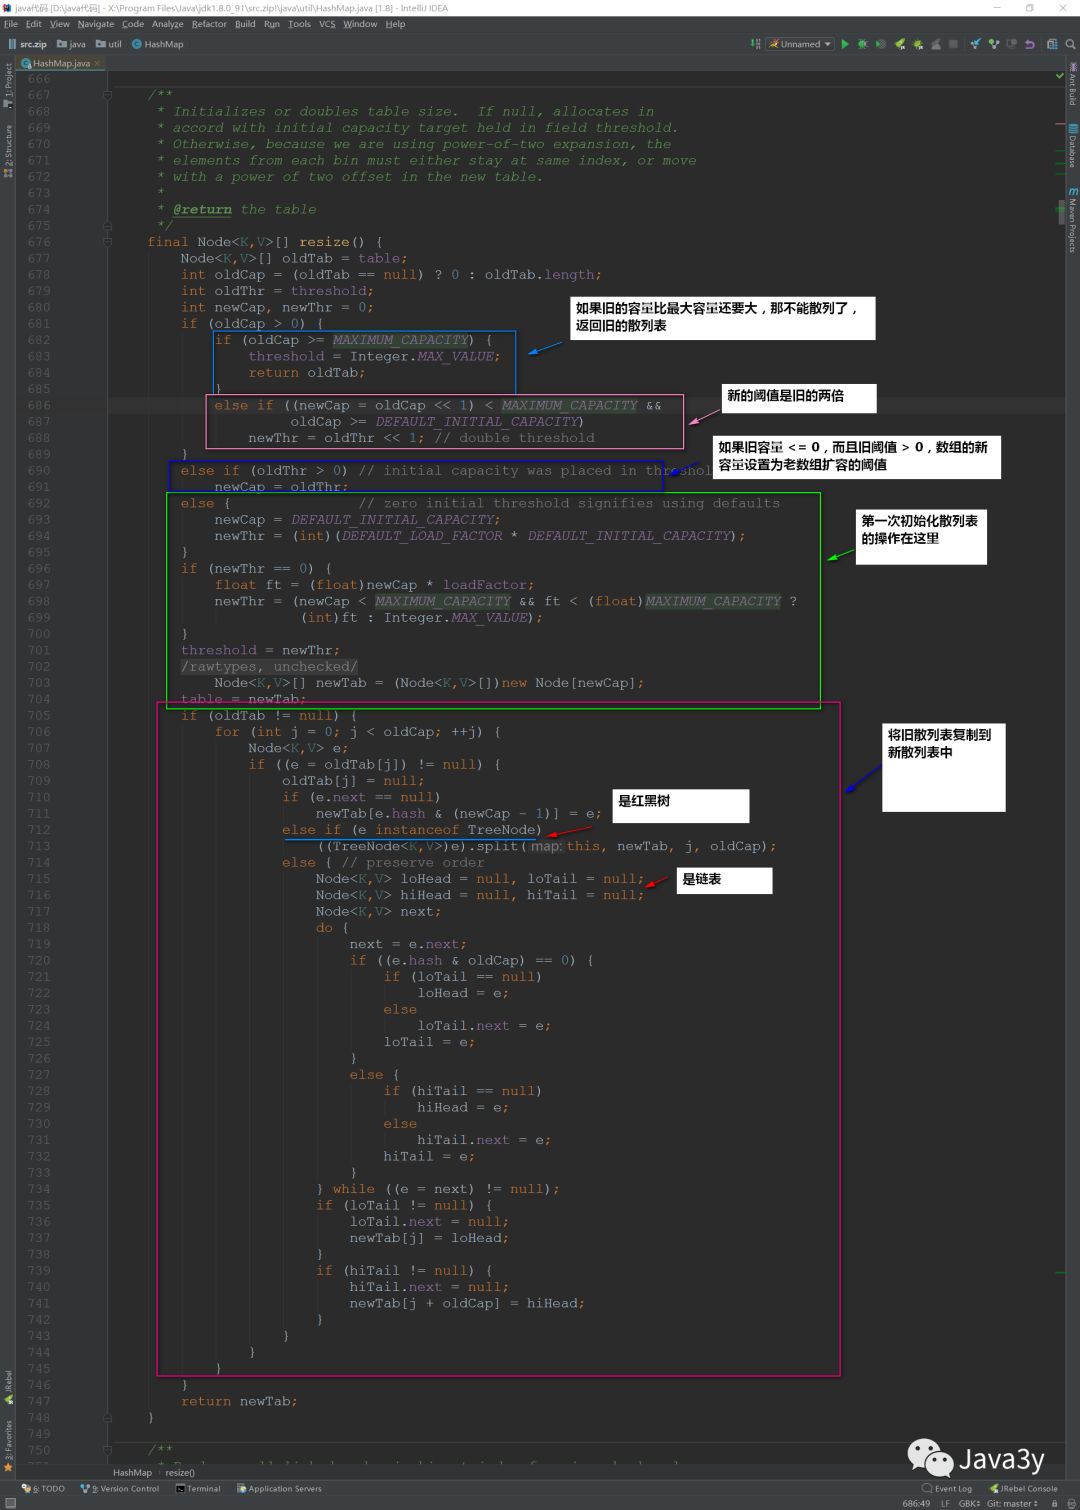The height and width of the screenshot is (1510, 1080).
Task: Click the HashMap class in navigation bar
Action: point(158,44)
